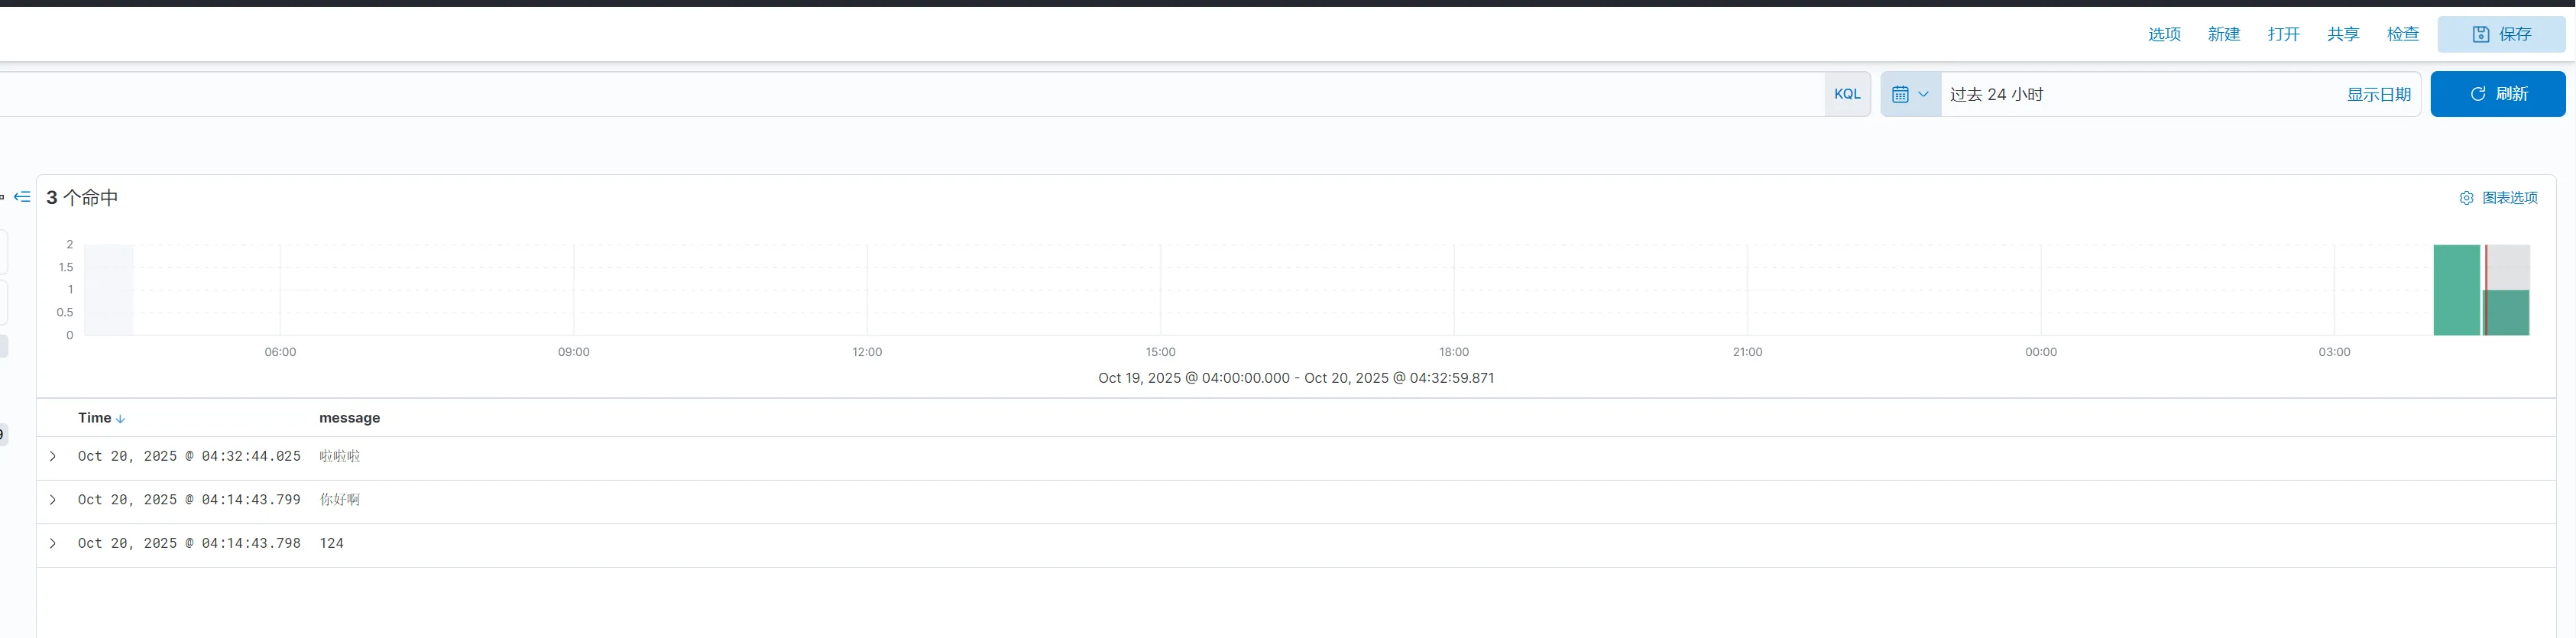Open 图表选项 gear settings
The width and height of the screenshot is (2576, 638).
2497,198
